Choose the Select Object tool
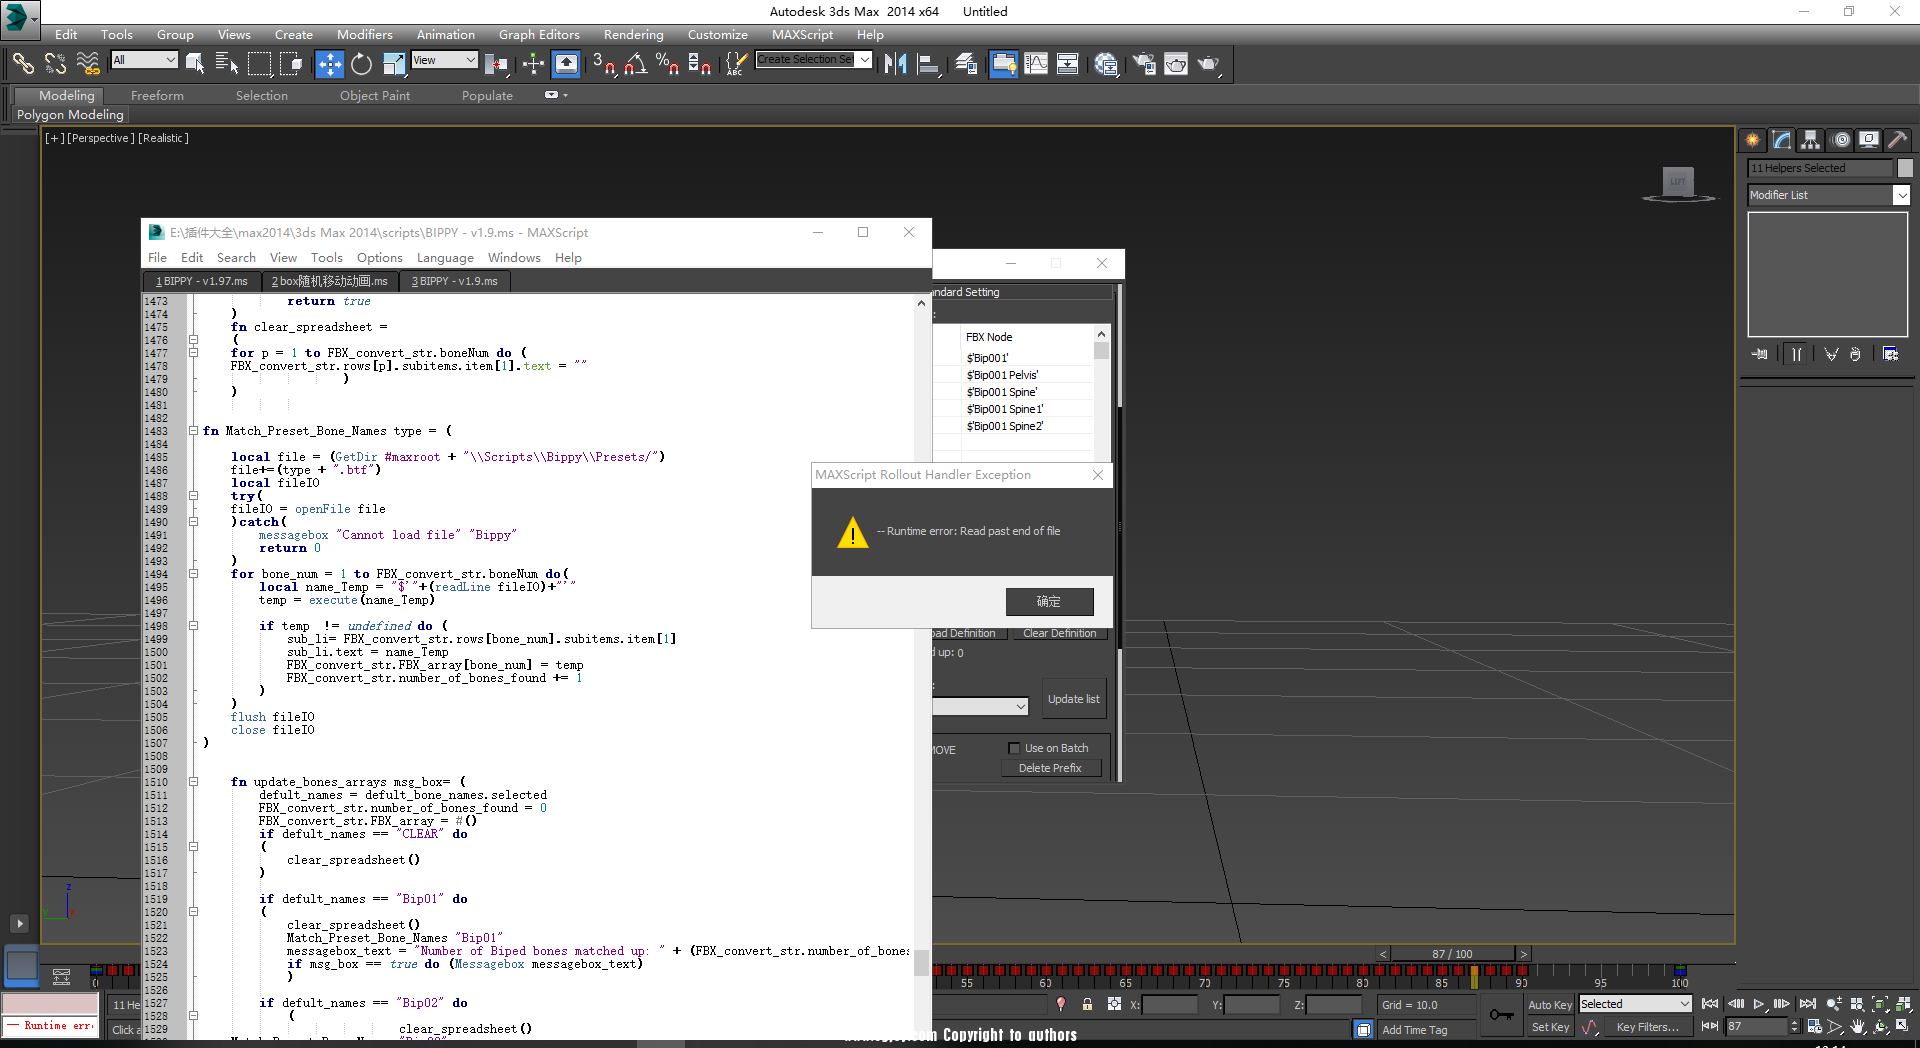Screen dimensions: 1920x1048 tap(195, 64)
